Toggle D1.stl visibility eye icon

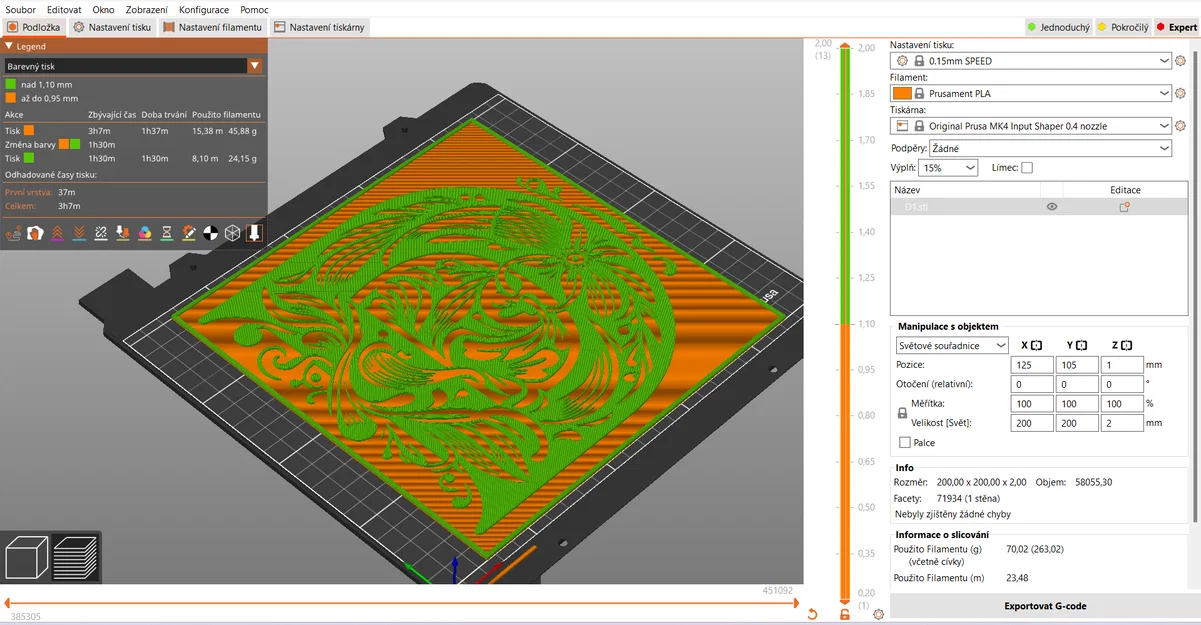point(1052,206)
